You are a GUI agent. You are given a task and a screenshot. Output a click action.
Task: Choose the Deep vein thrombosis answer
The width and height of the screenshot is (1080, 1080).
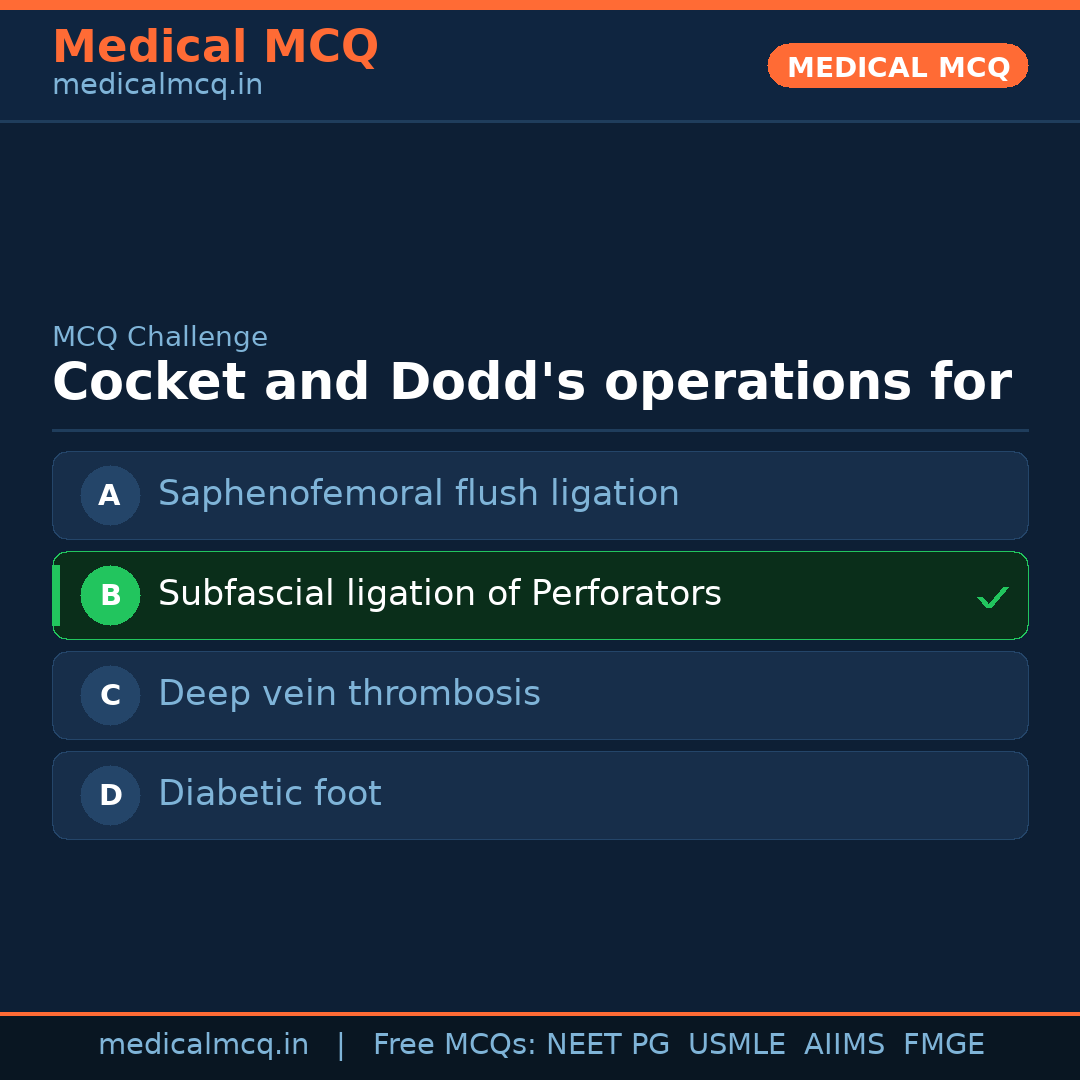[349, 694]
